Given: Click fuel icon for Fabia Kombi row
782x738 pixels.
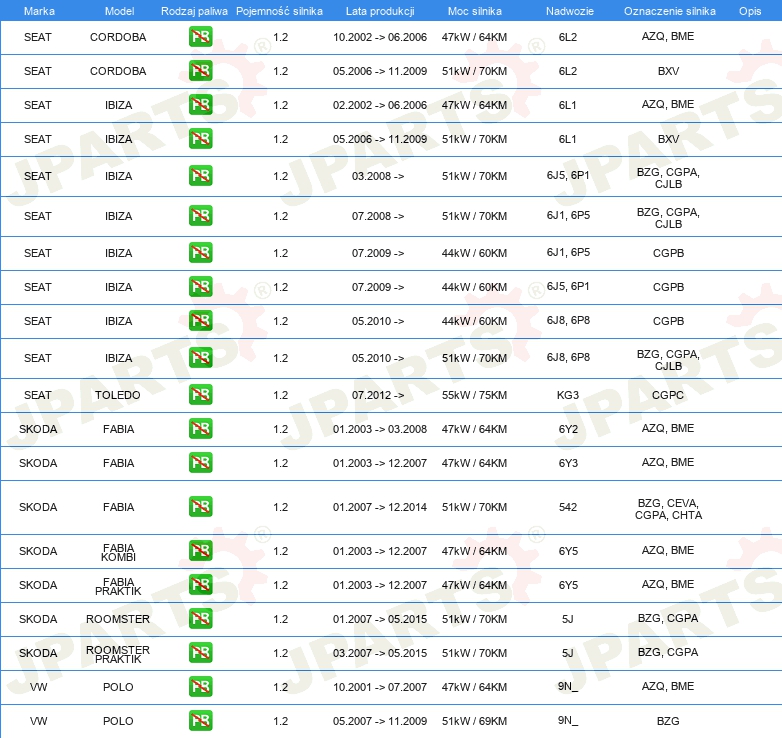Looking at the screenshot, I should tap(200, 551).
